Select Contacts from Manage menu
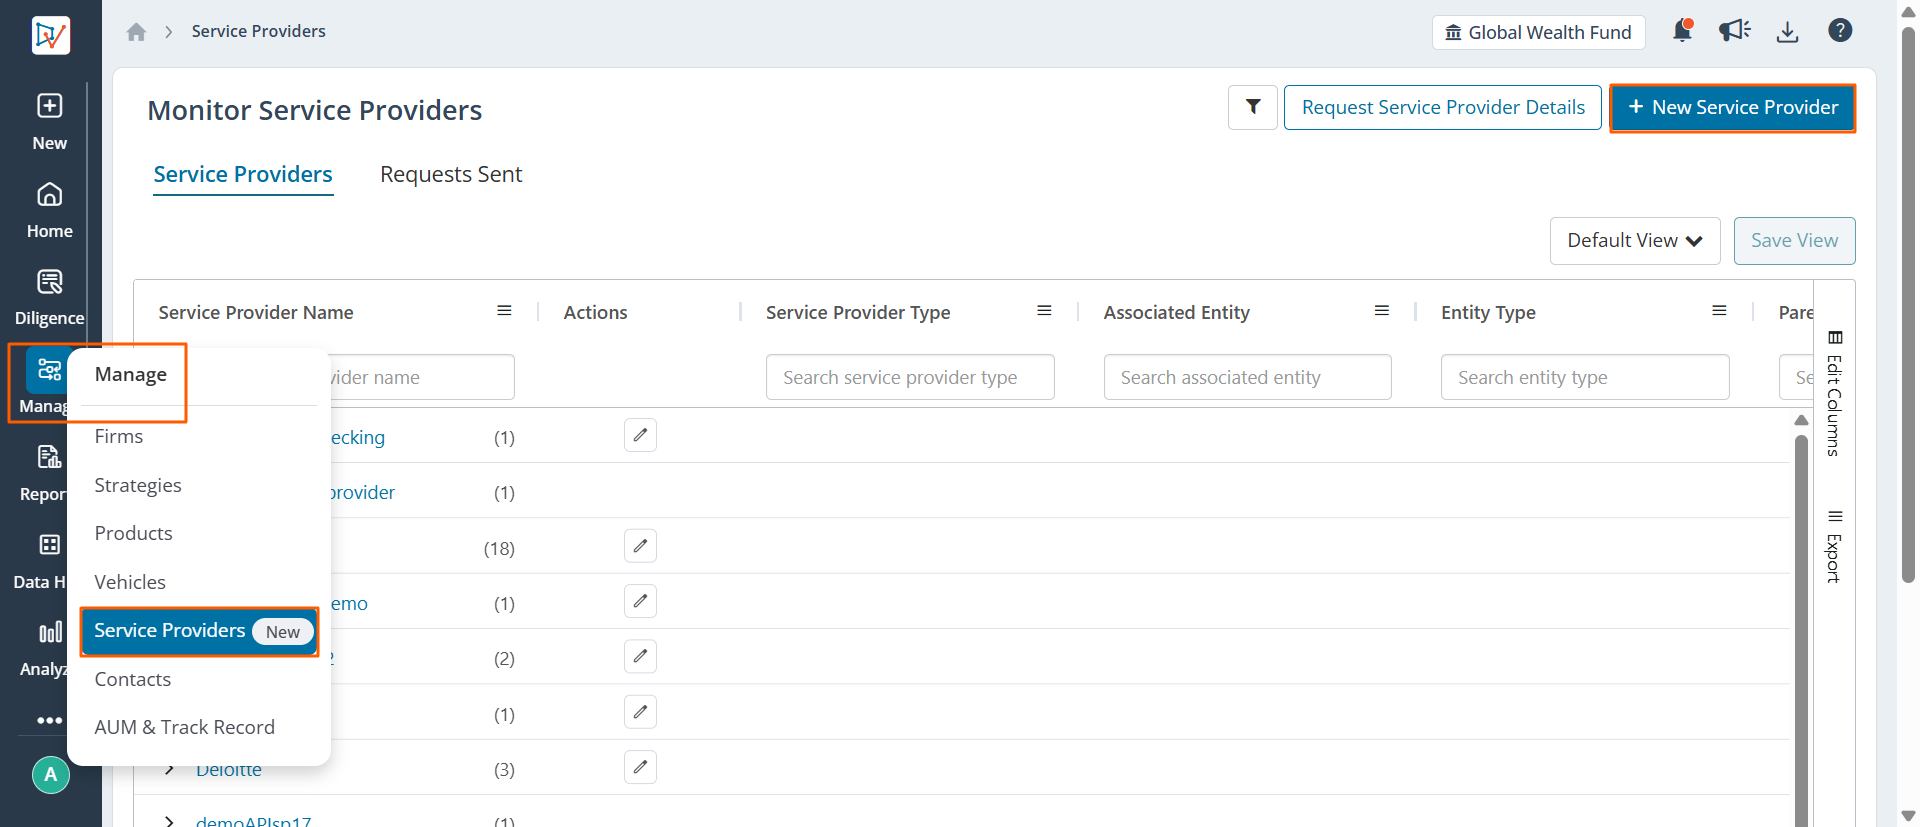Viewport: 1920px width, 827px height. pyautogui.click(x=133, y=679)
